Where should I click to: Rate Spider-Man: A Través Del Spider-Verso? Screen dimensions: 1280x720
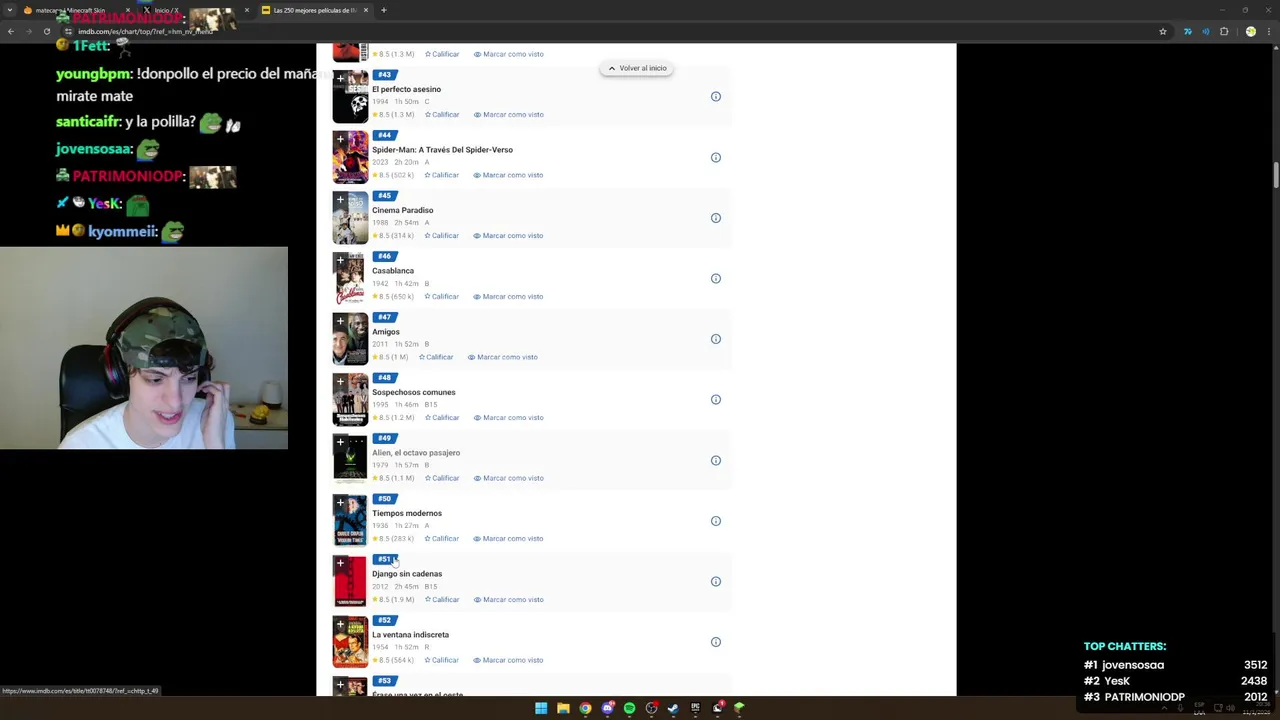442,175
